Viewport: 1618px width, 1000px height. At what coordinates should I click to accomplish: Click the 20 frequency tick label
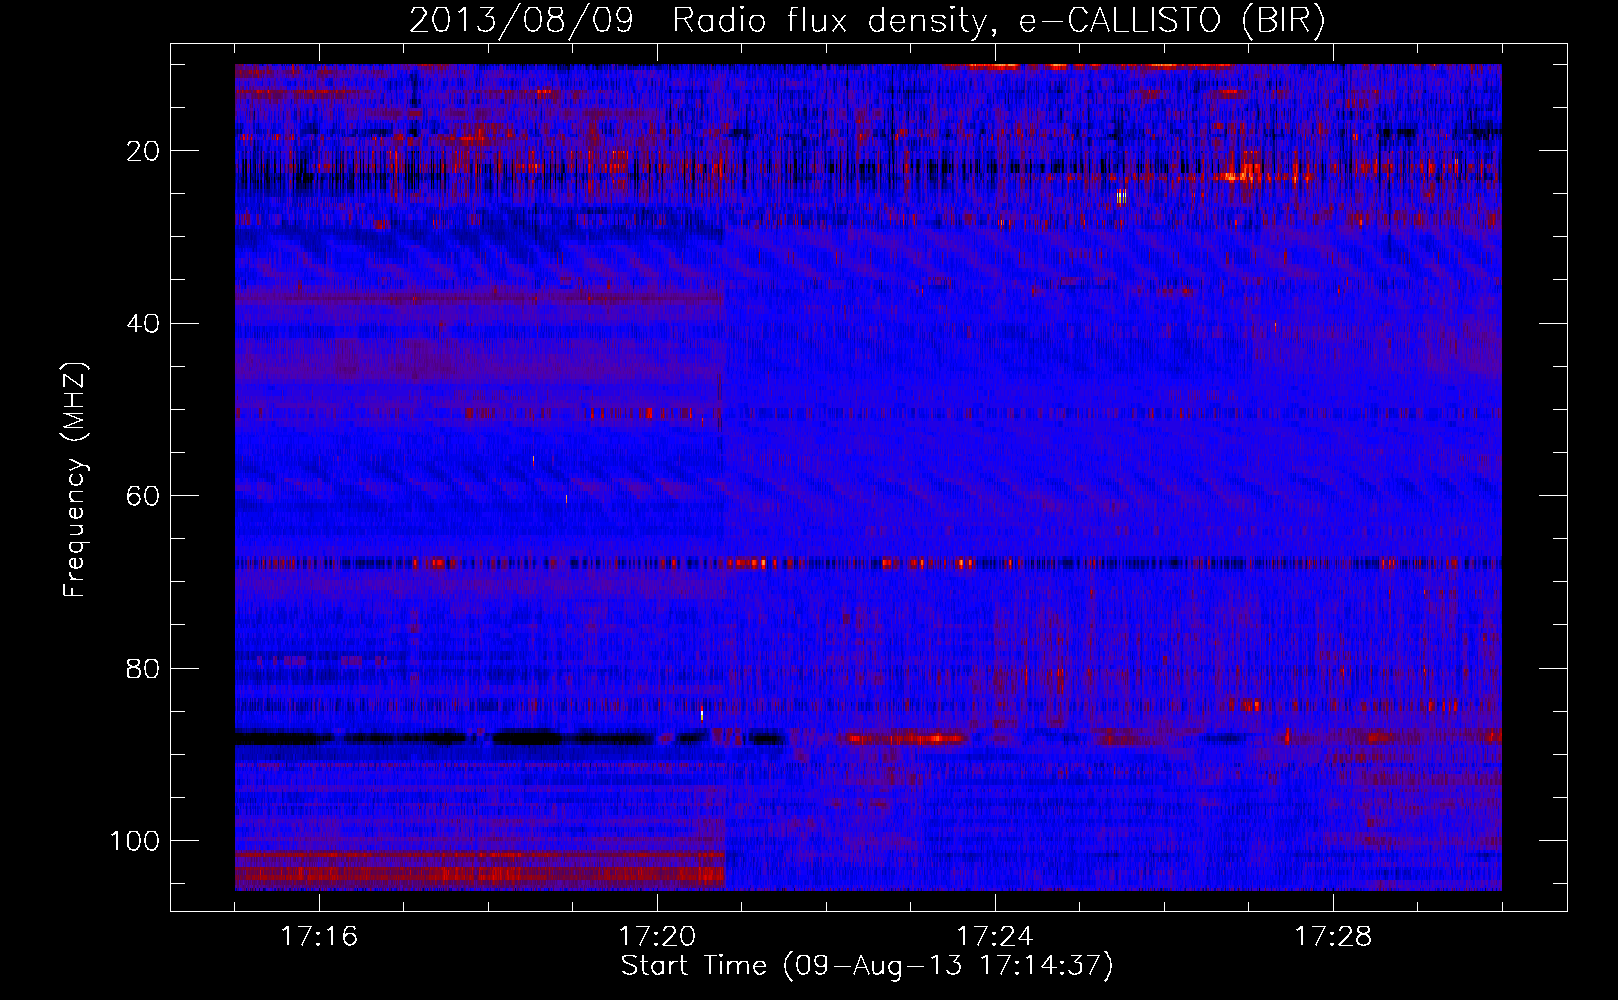click(143, 151)
